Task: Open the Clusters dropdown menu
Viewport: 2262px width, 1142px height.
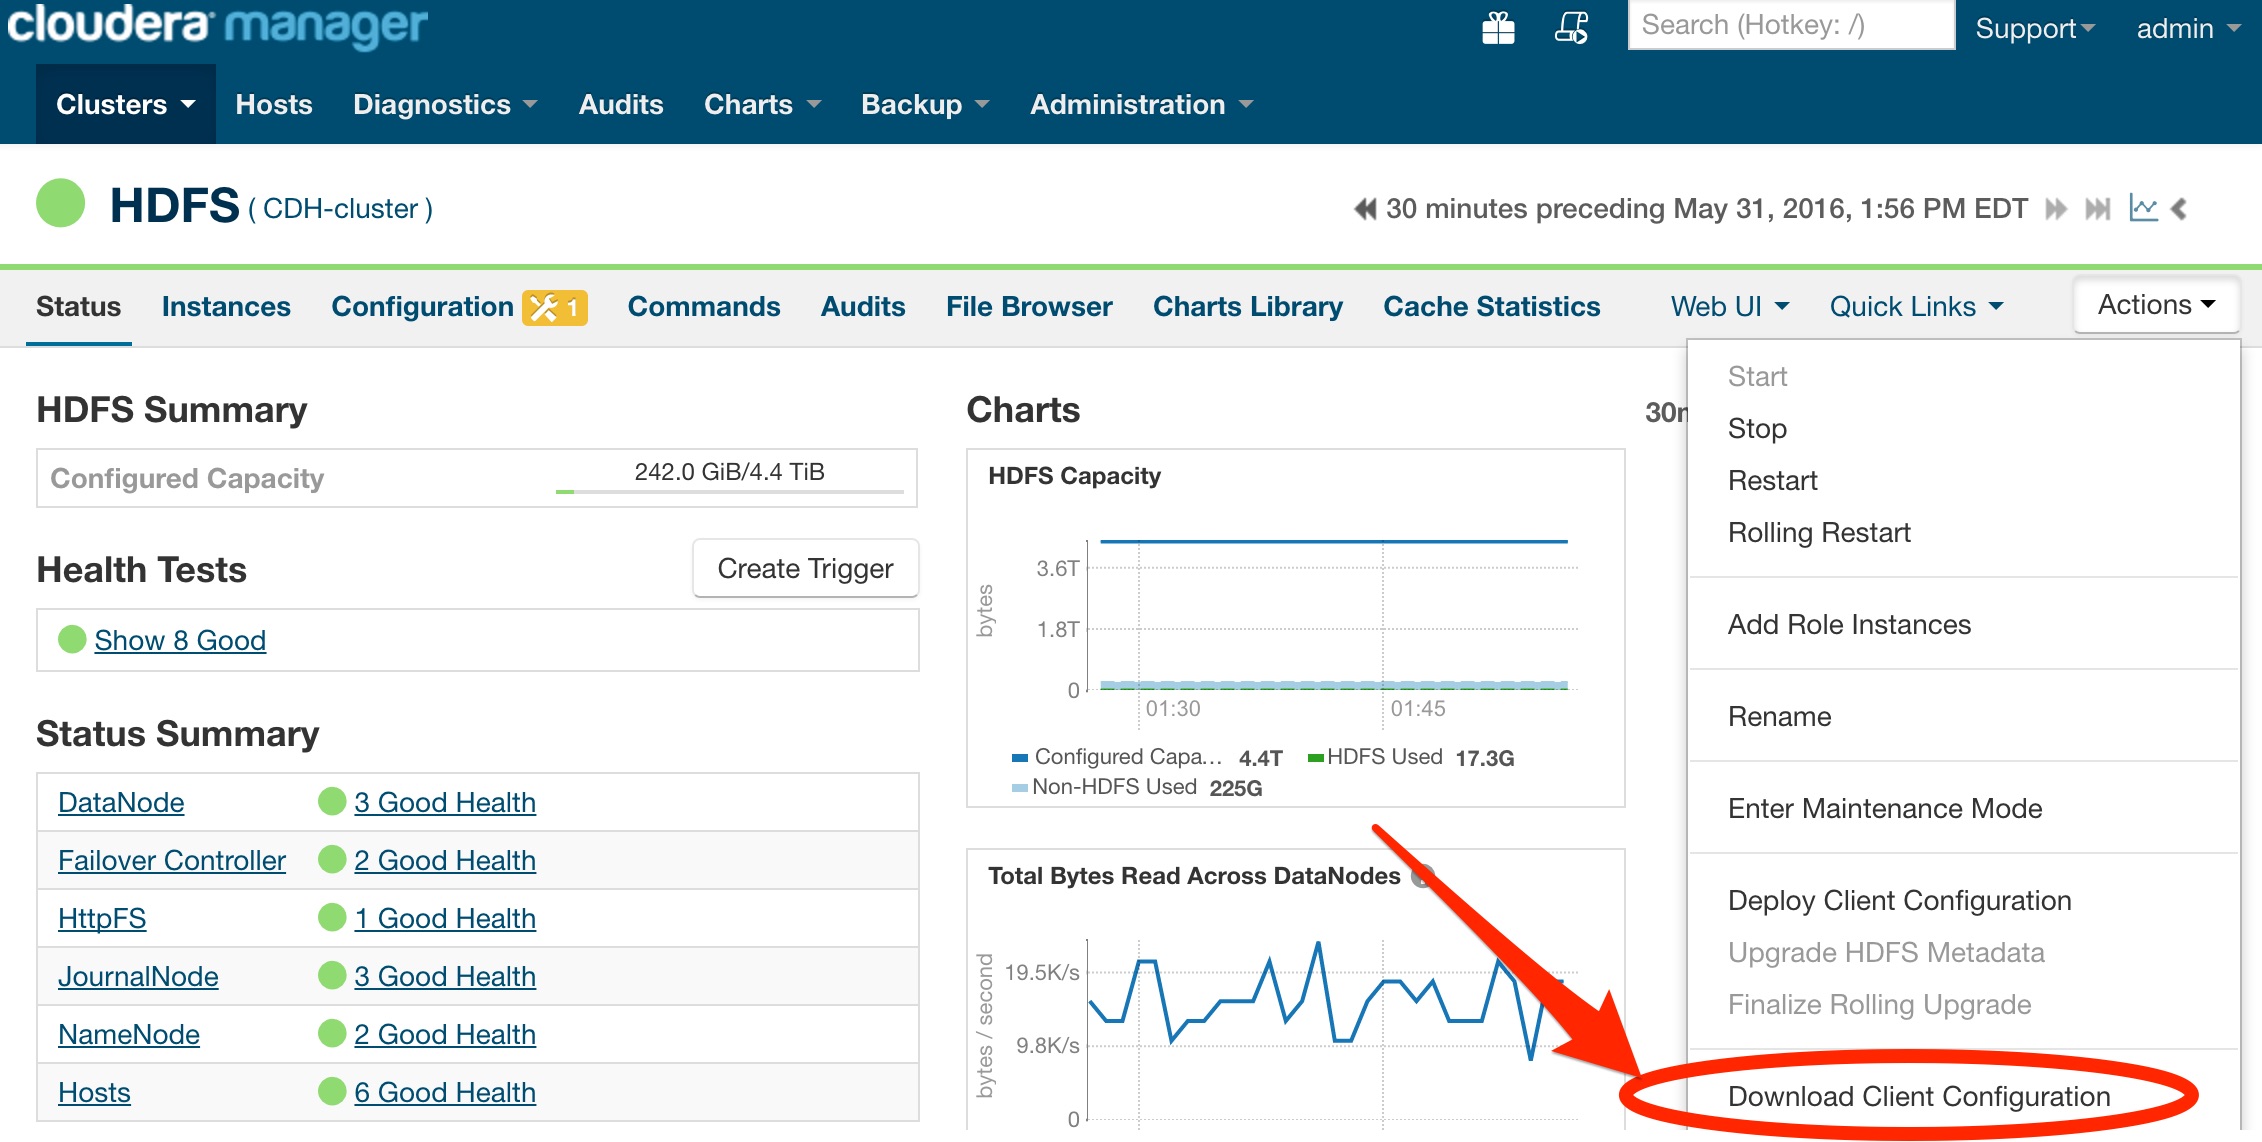Action: pyautogui.click(x=125, y=104)
